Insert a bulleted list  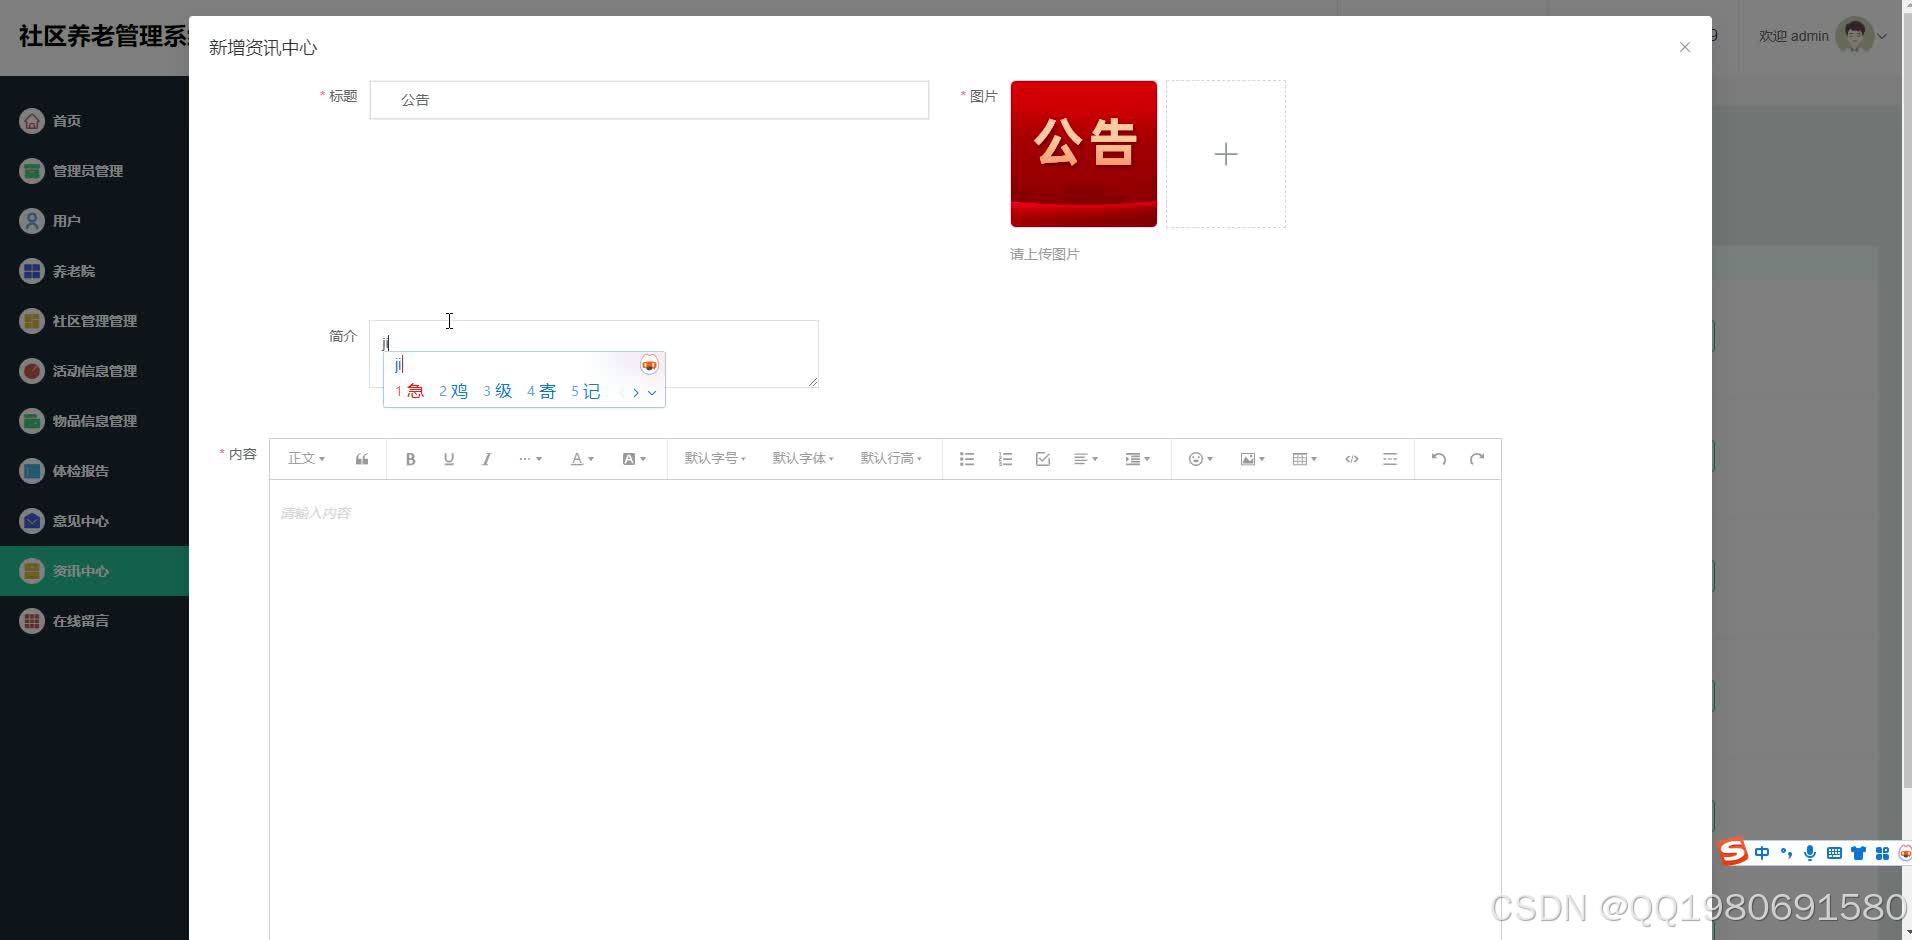point(967,459)
